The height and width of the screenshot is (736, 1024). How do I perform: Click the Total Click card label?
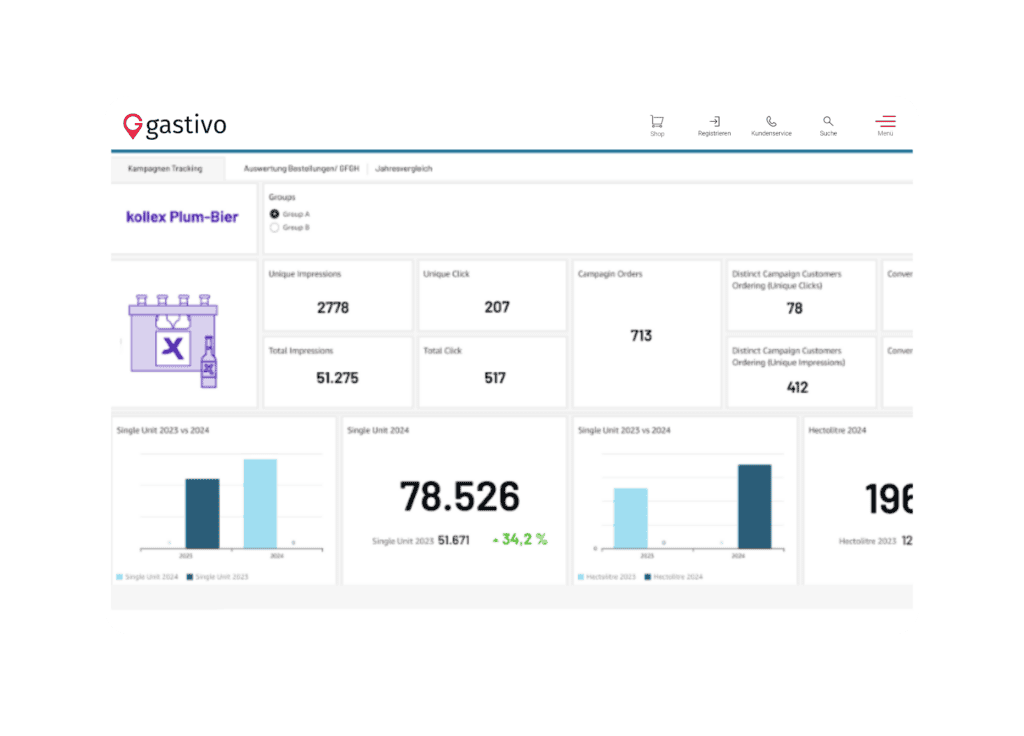pos(442,351)
